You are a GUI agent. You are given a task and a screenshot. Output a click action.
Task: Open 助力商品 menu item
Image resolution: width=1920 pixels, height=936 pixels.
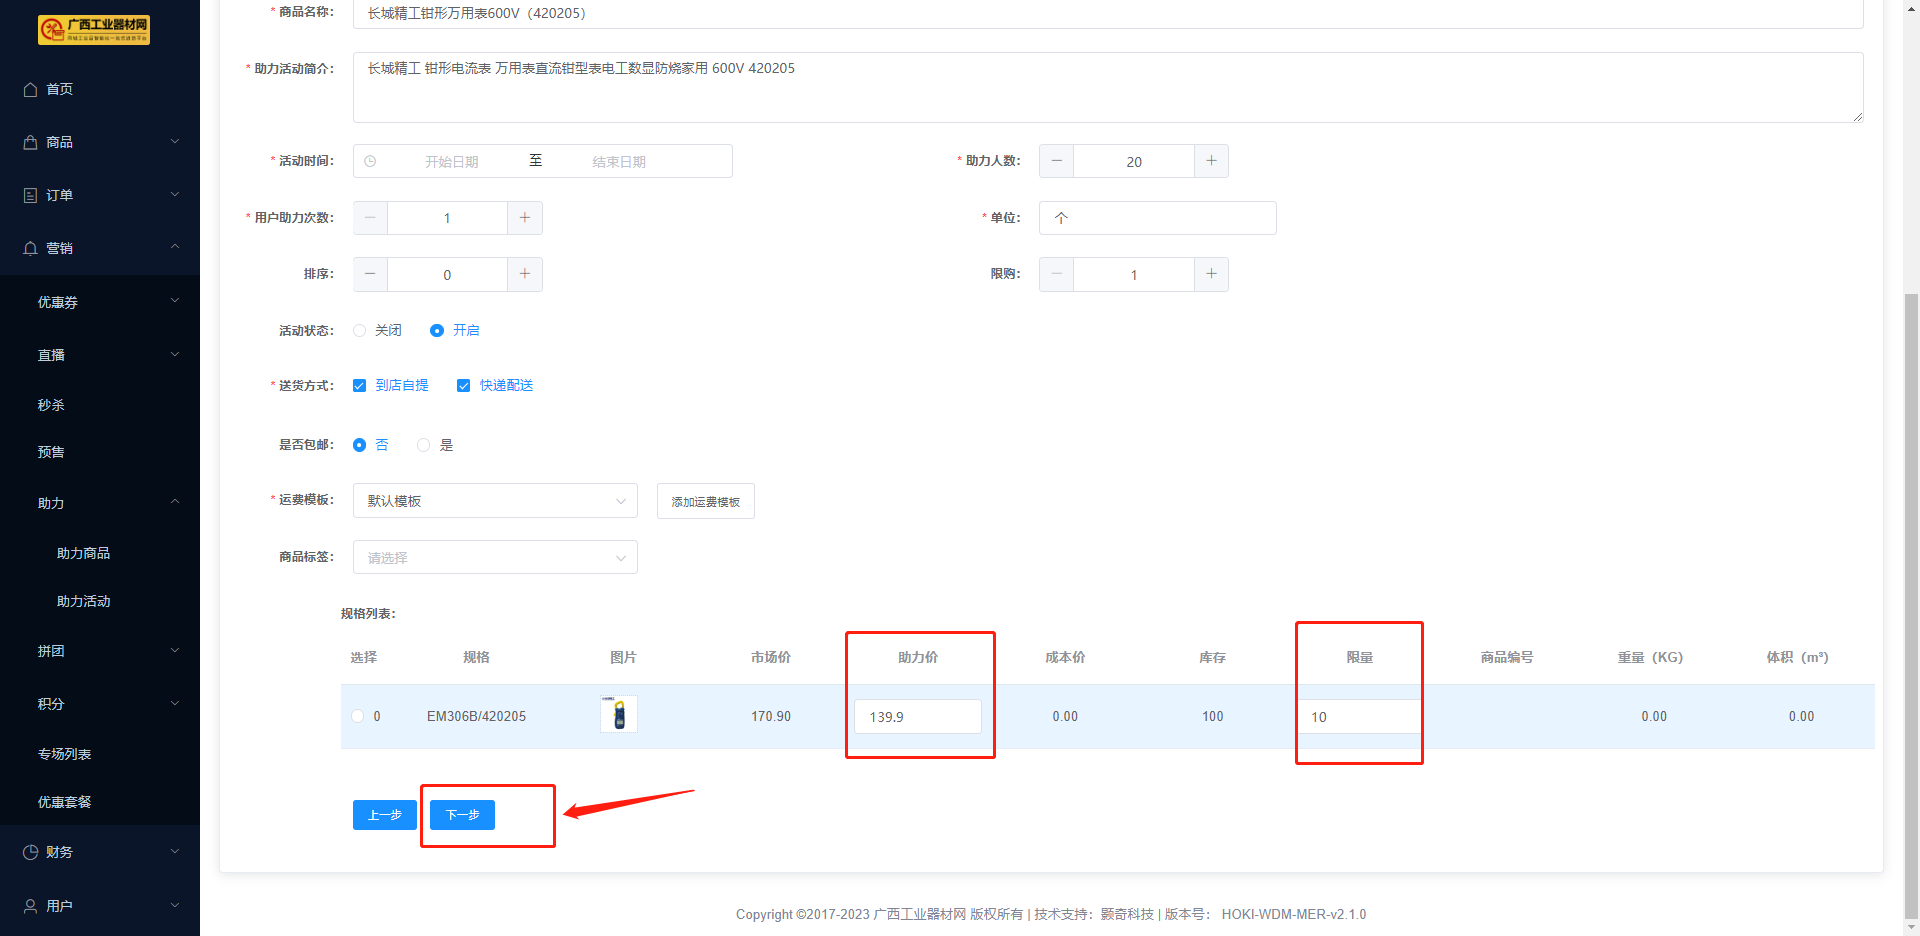point(83,553)
